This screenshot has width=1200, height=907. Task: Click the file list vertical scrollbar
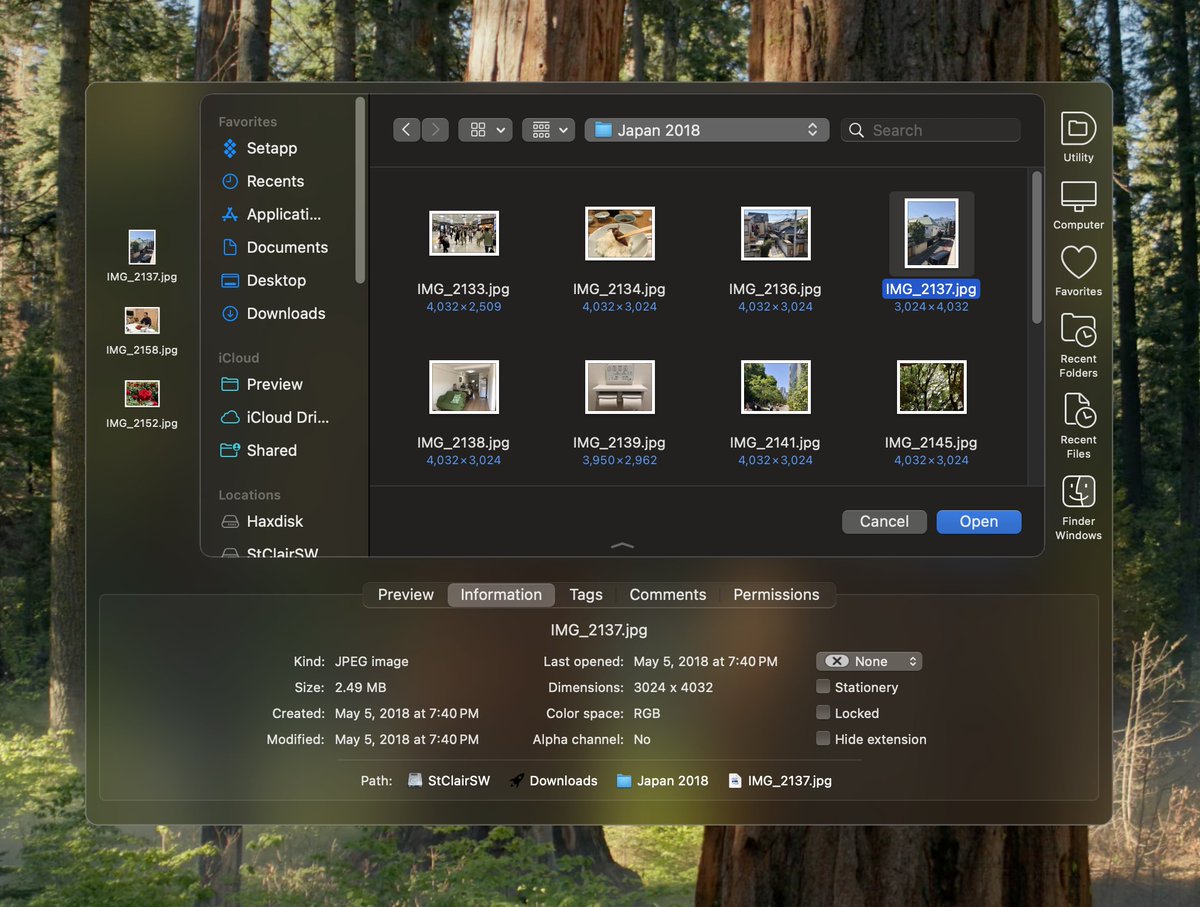click(1037, 247)
